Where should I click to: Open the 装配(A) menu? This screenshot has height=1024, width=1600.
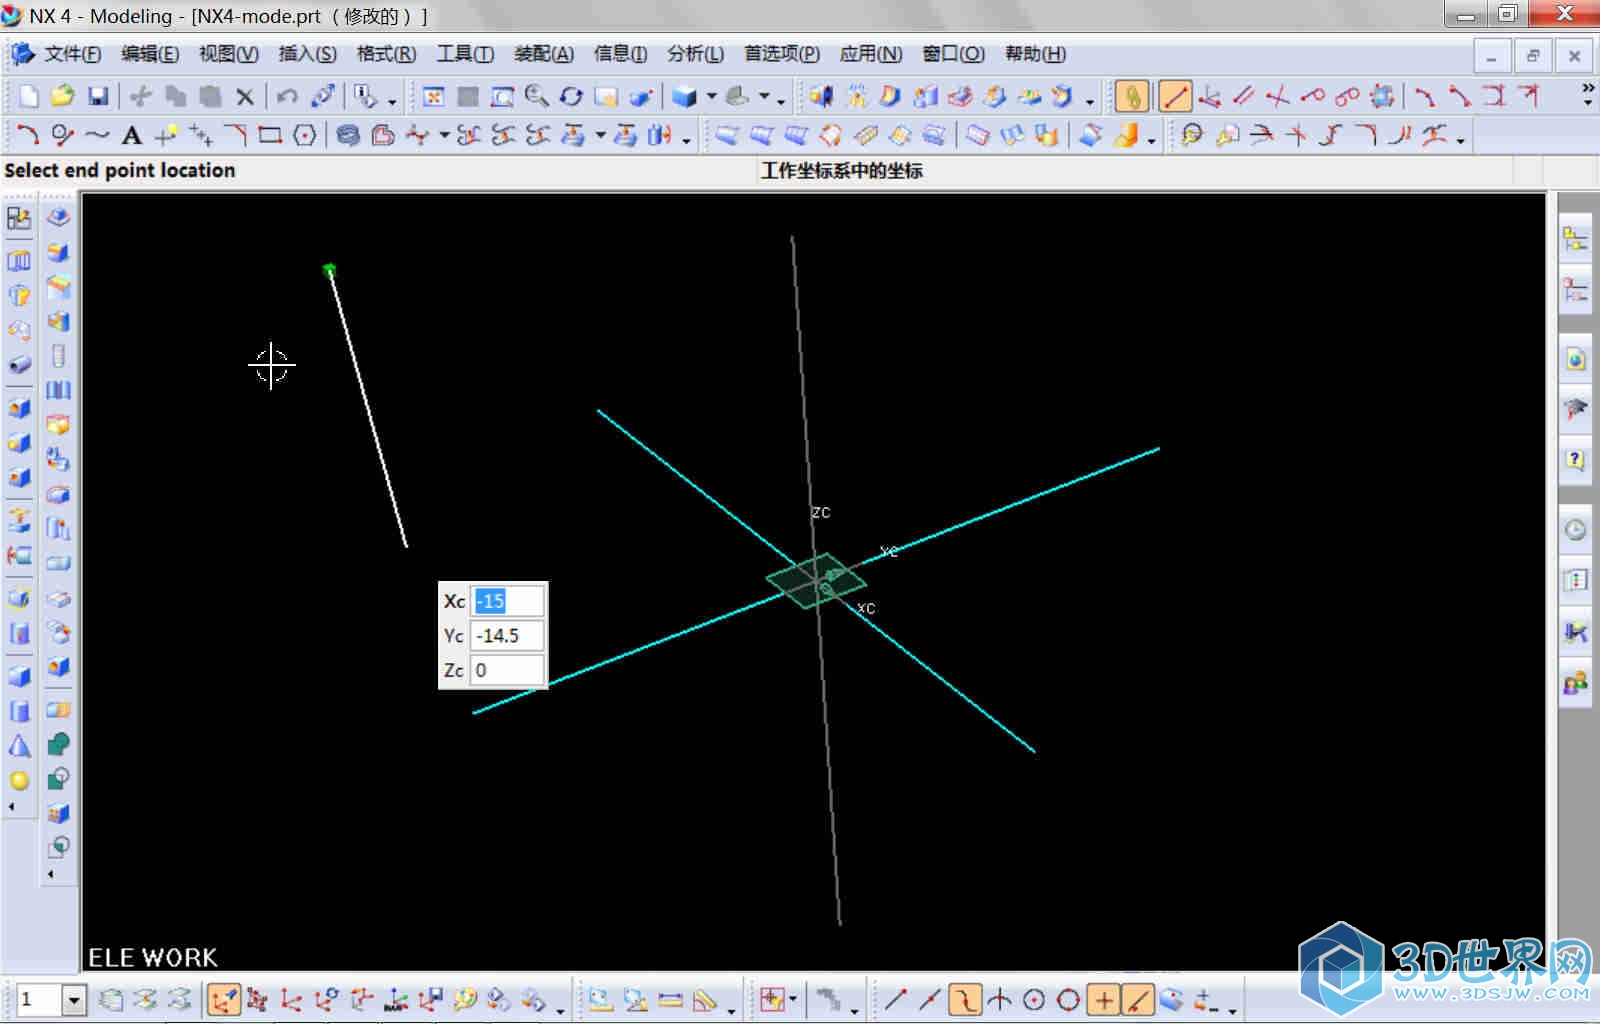[544, 54]
